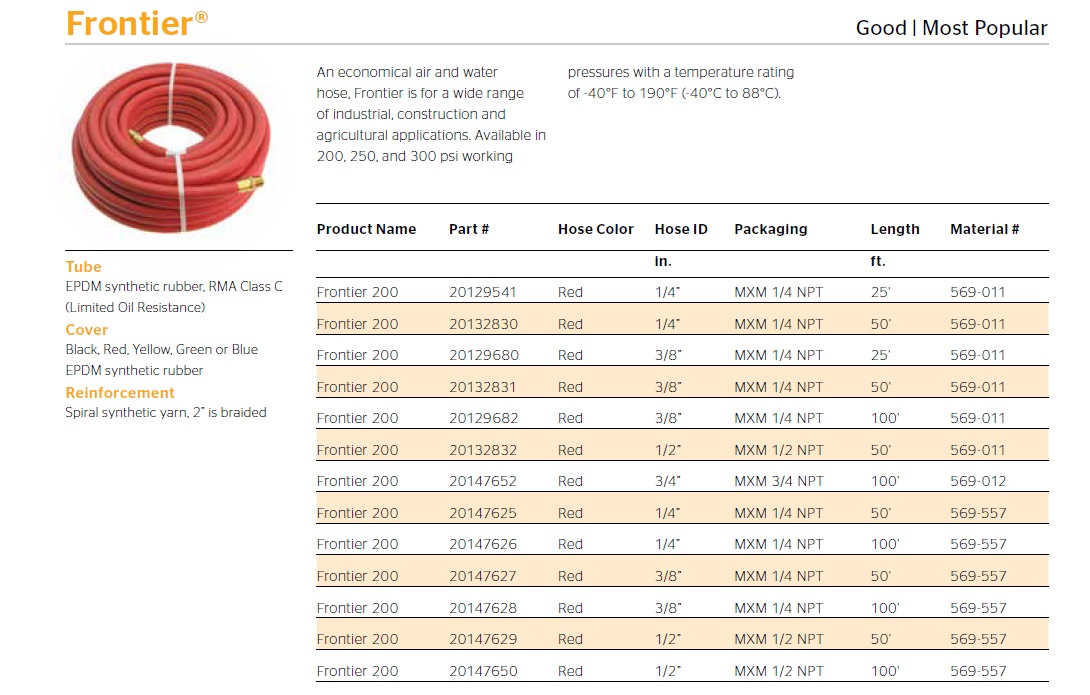This screenshot has width=1090, height=695.
Task: Click the Packaging column header
Action: [771, 229]
